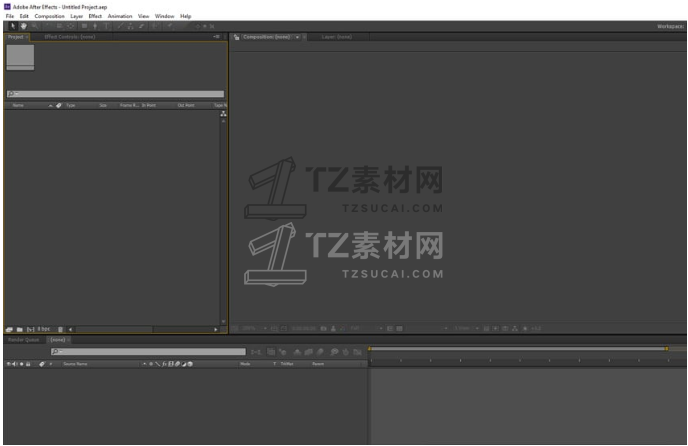
Task: Click the Source Name column header
Action: [x=75, y=364]
